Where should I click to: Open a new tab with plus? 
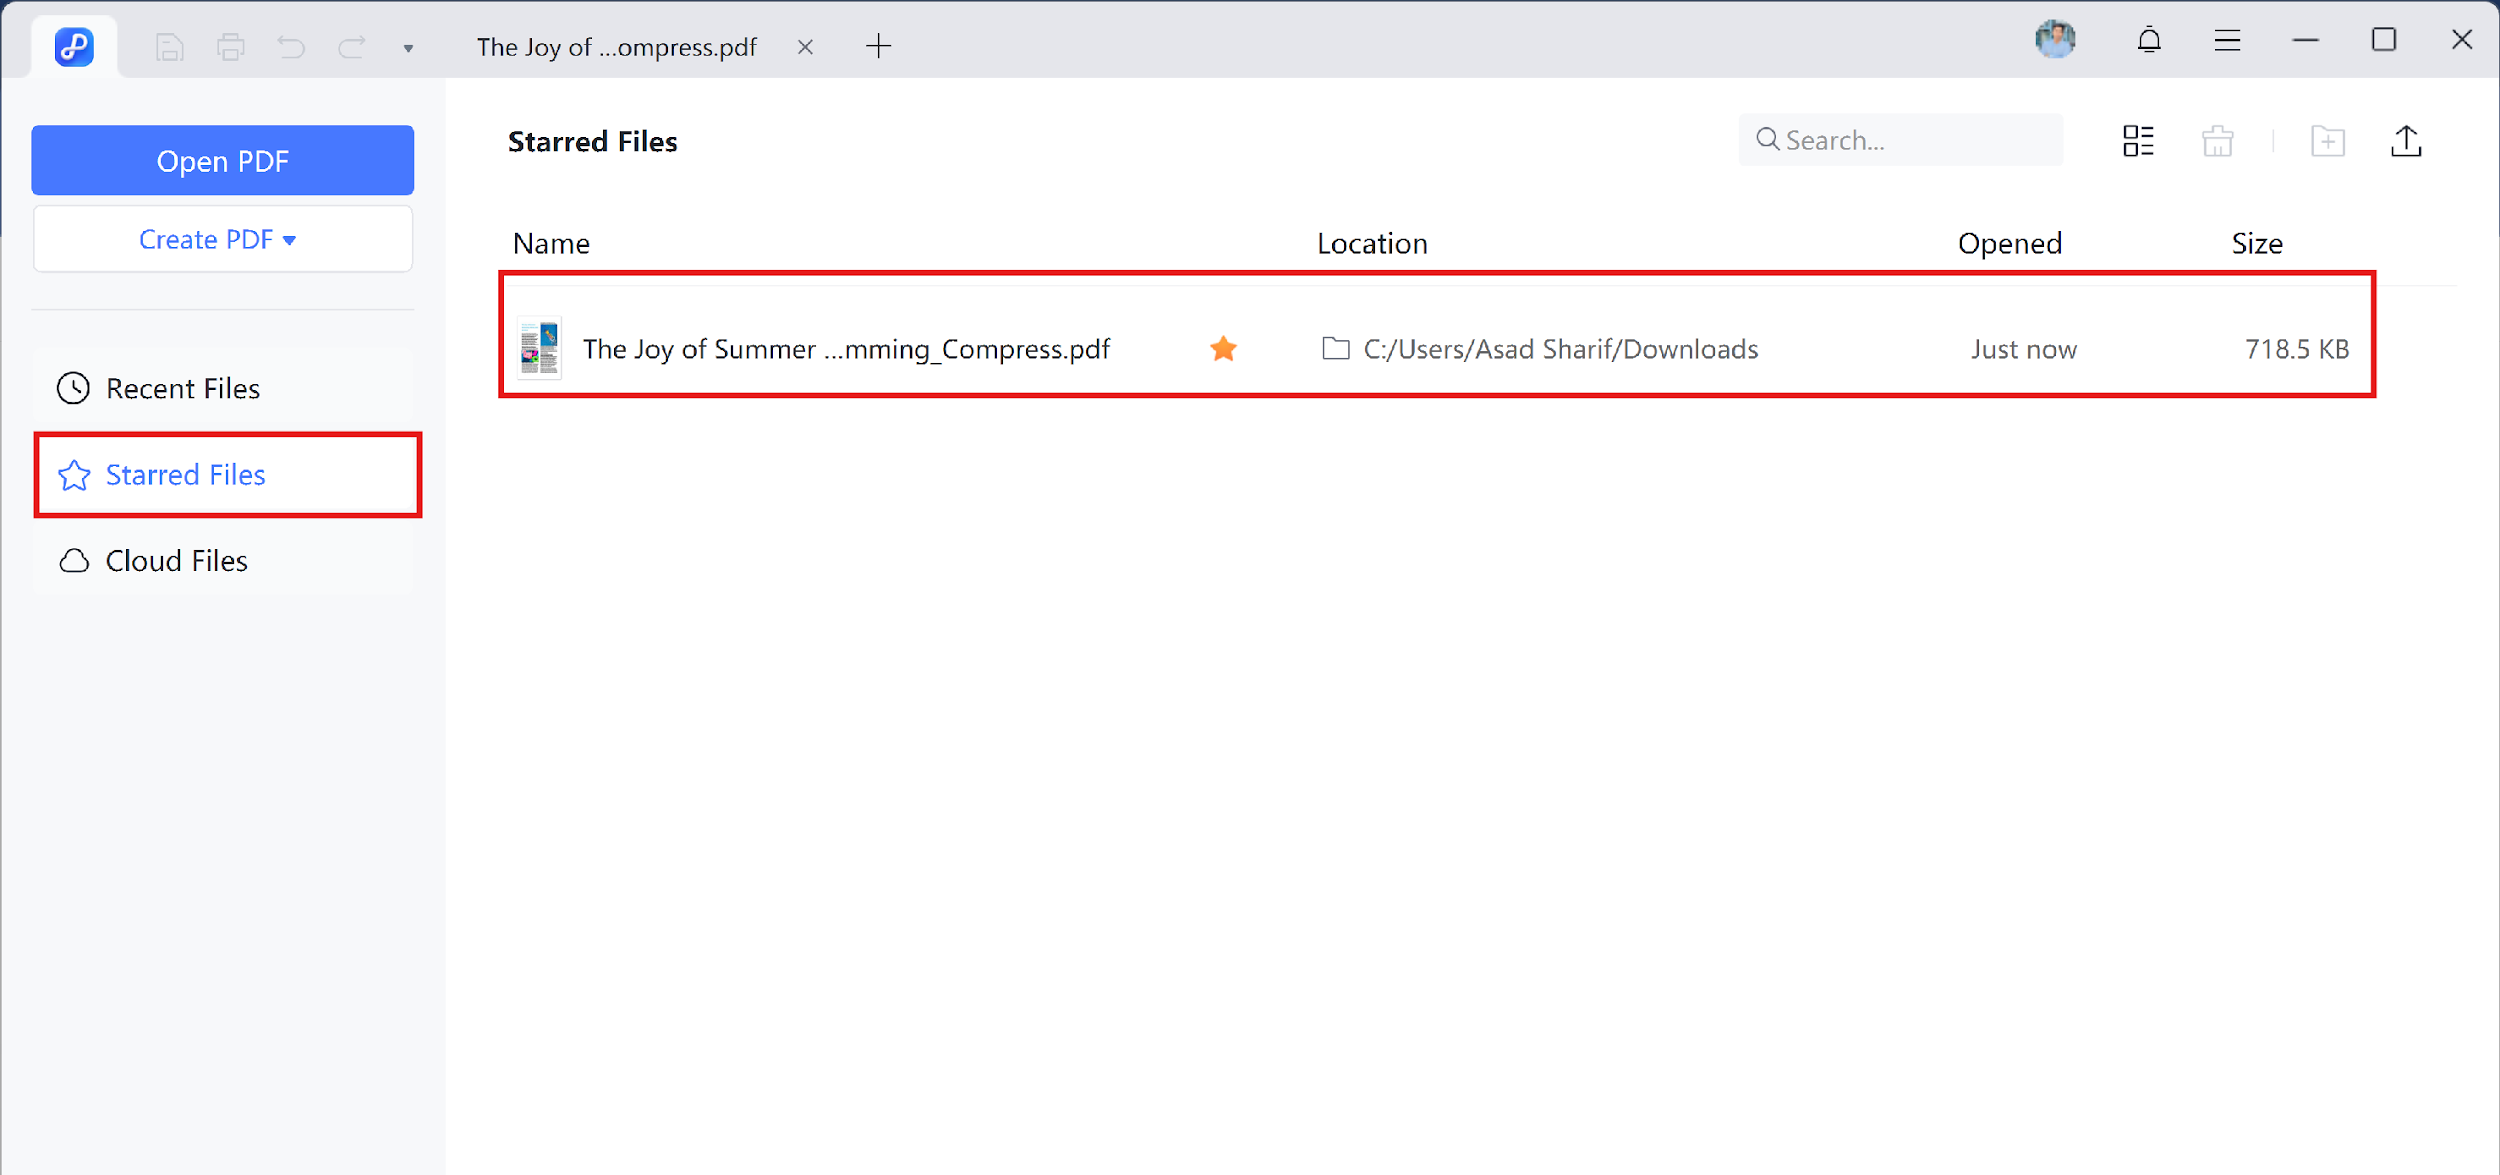(x=878, y=46)
